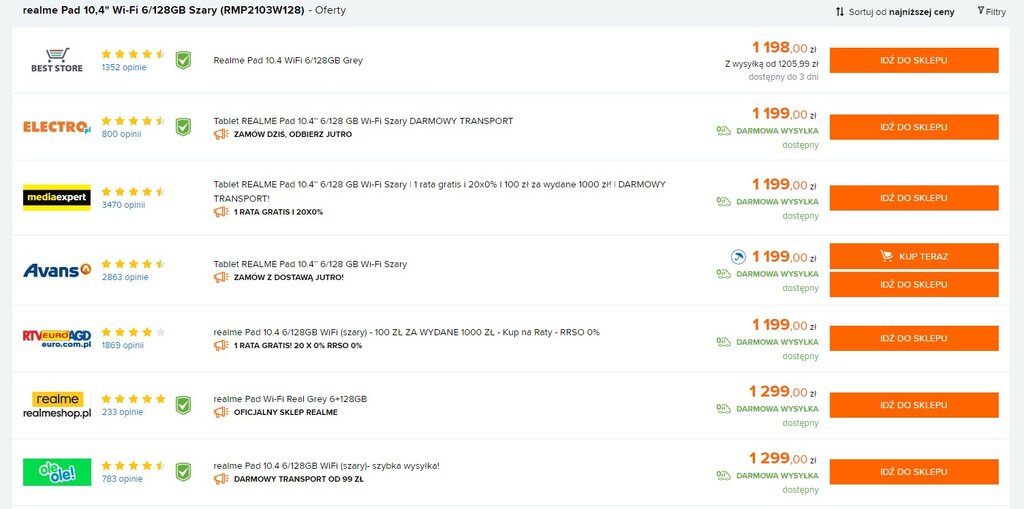View 3470 opinii for Media Expert
This screenshot has width=1024, height=509.
pos(123,205)
